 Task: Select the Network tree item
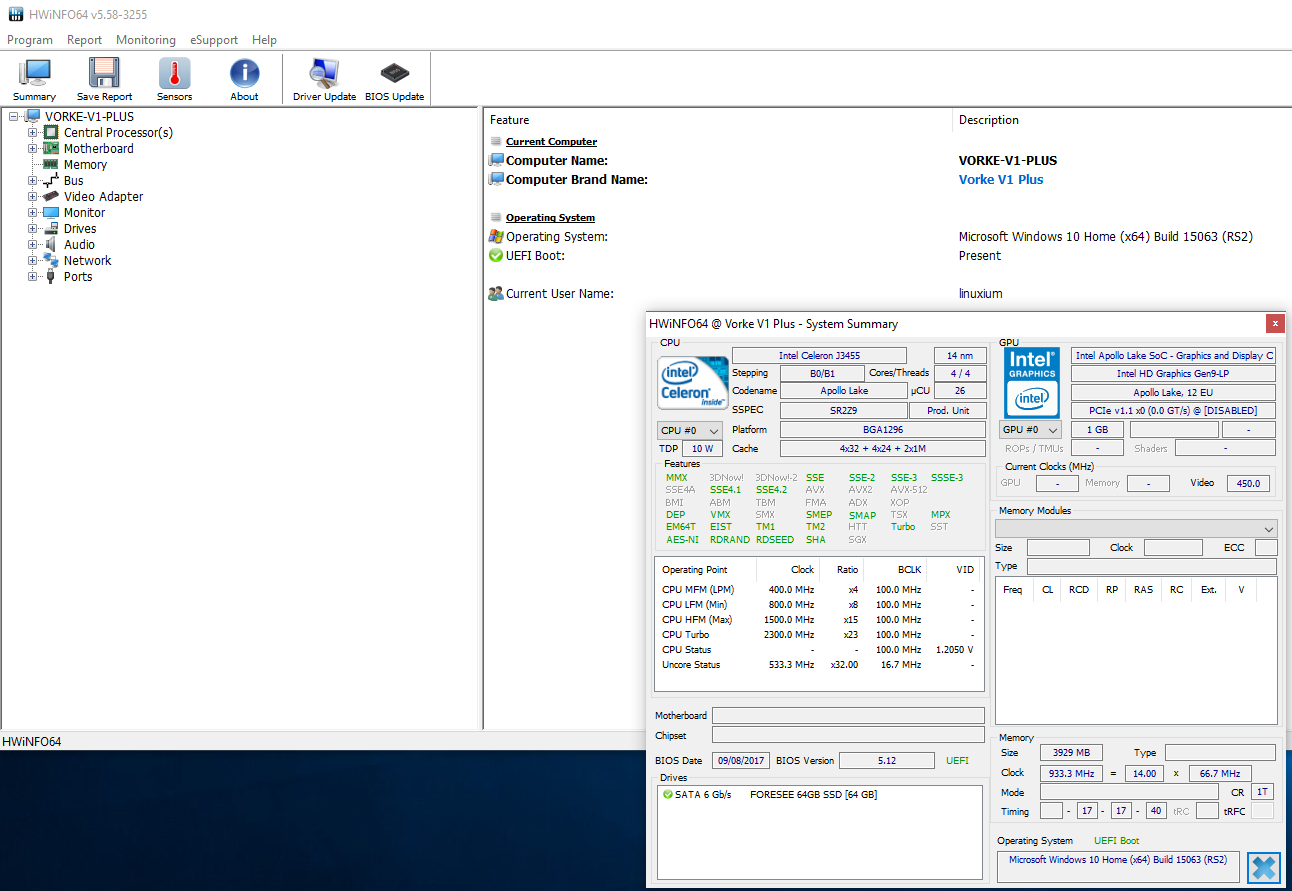[87, 260]
